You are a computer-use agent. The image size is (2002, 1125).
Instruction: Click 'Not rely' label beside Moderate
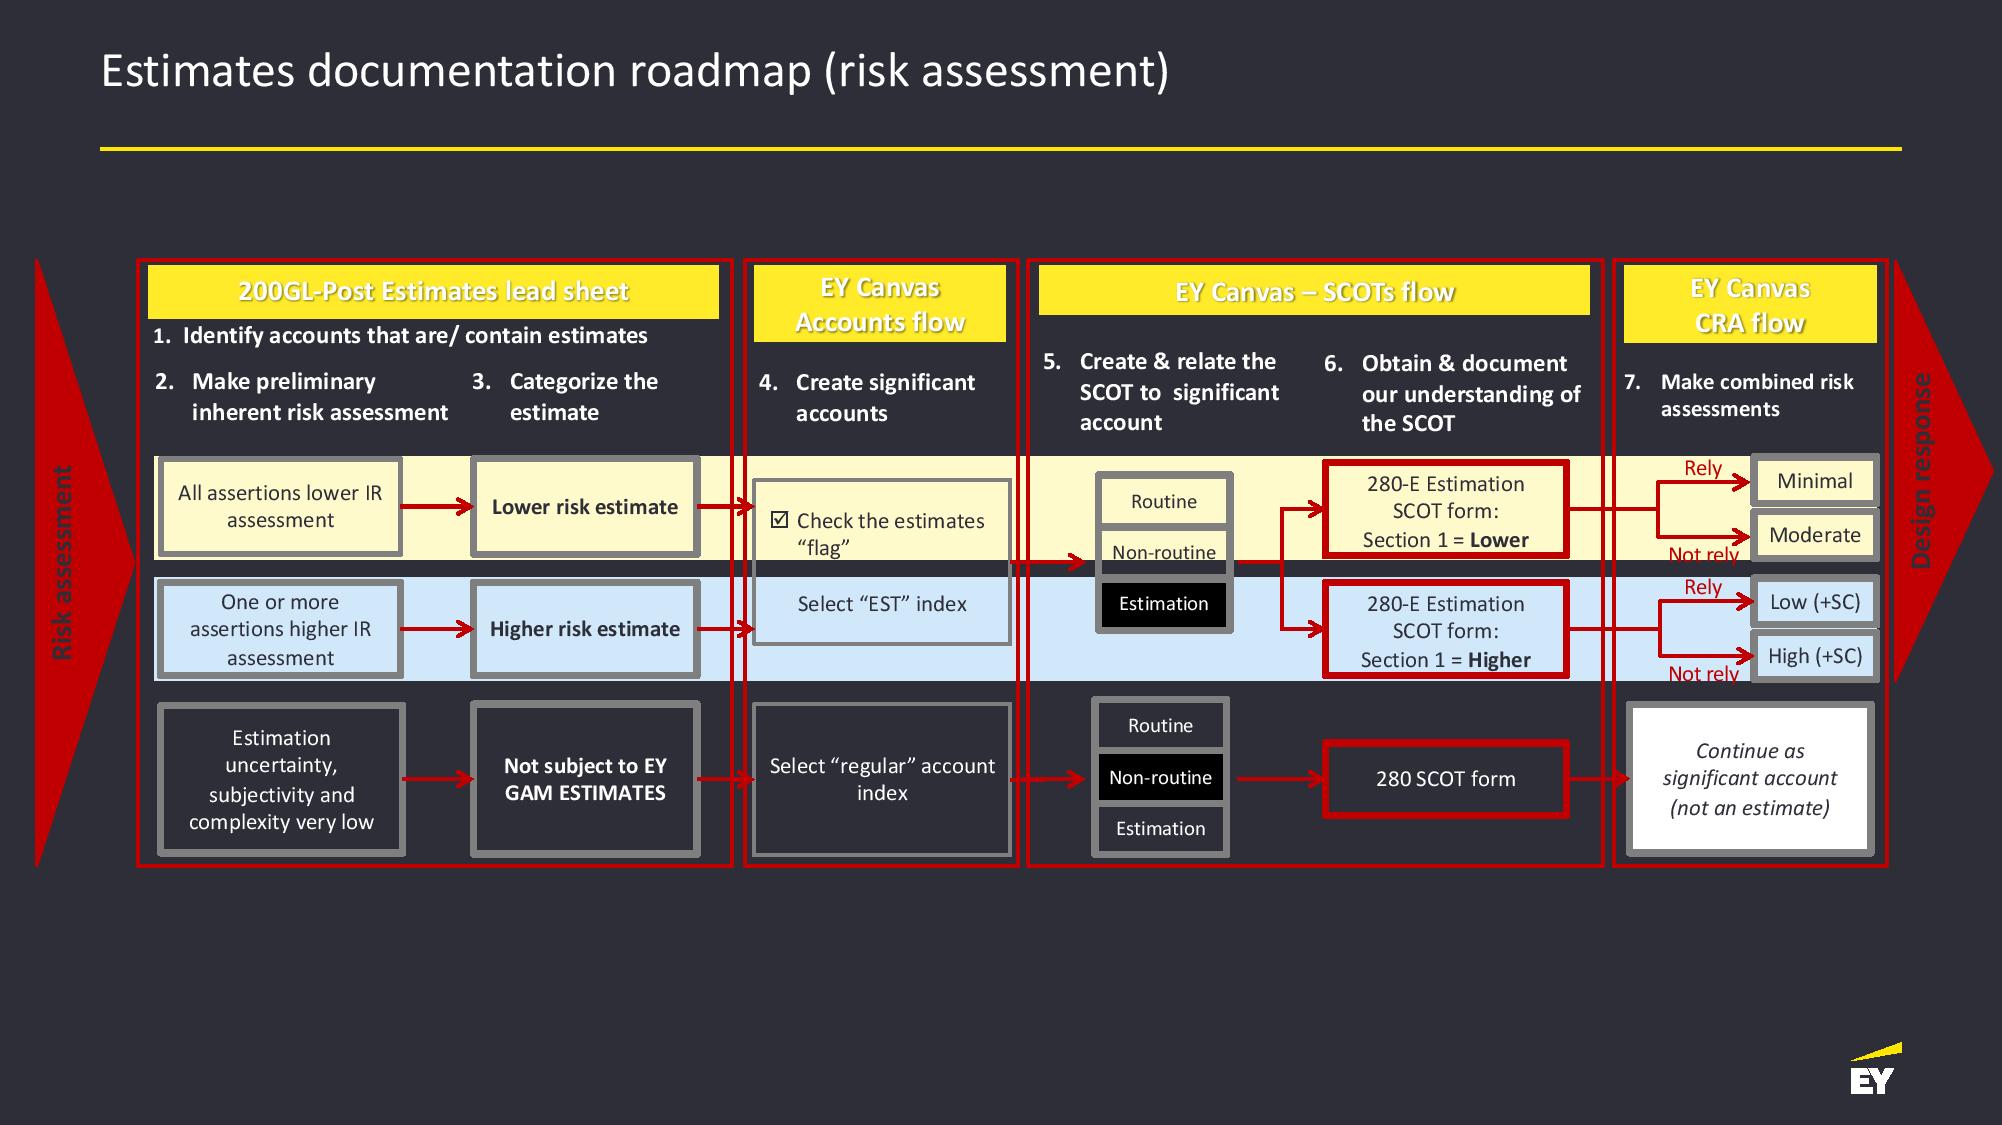1704,554
